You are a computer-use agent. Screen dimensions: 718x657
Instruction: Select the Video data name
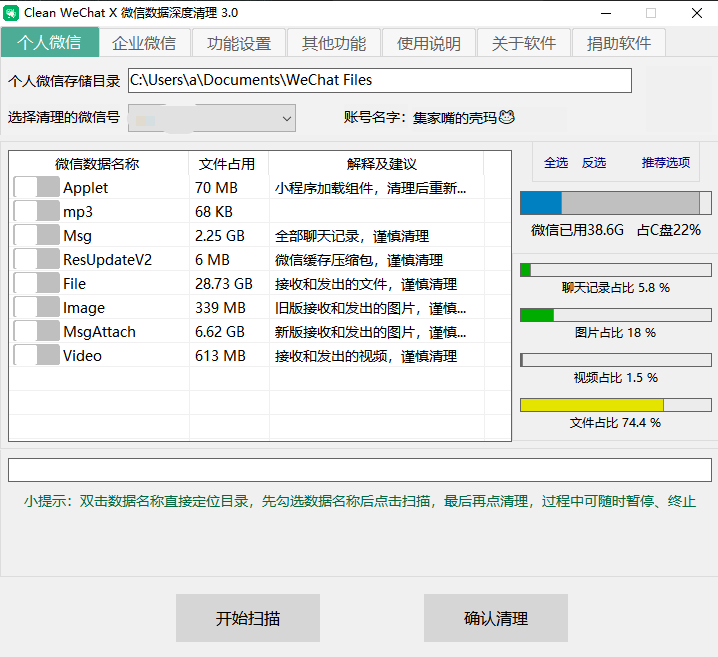(82, 356)
